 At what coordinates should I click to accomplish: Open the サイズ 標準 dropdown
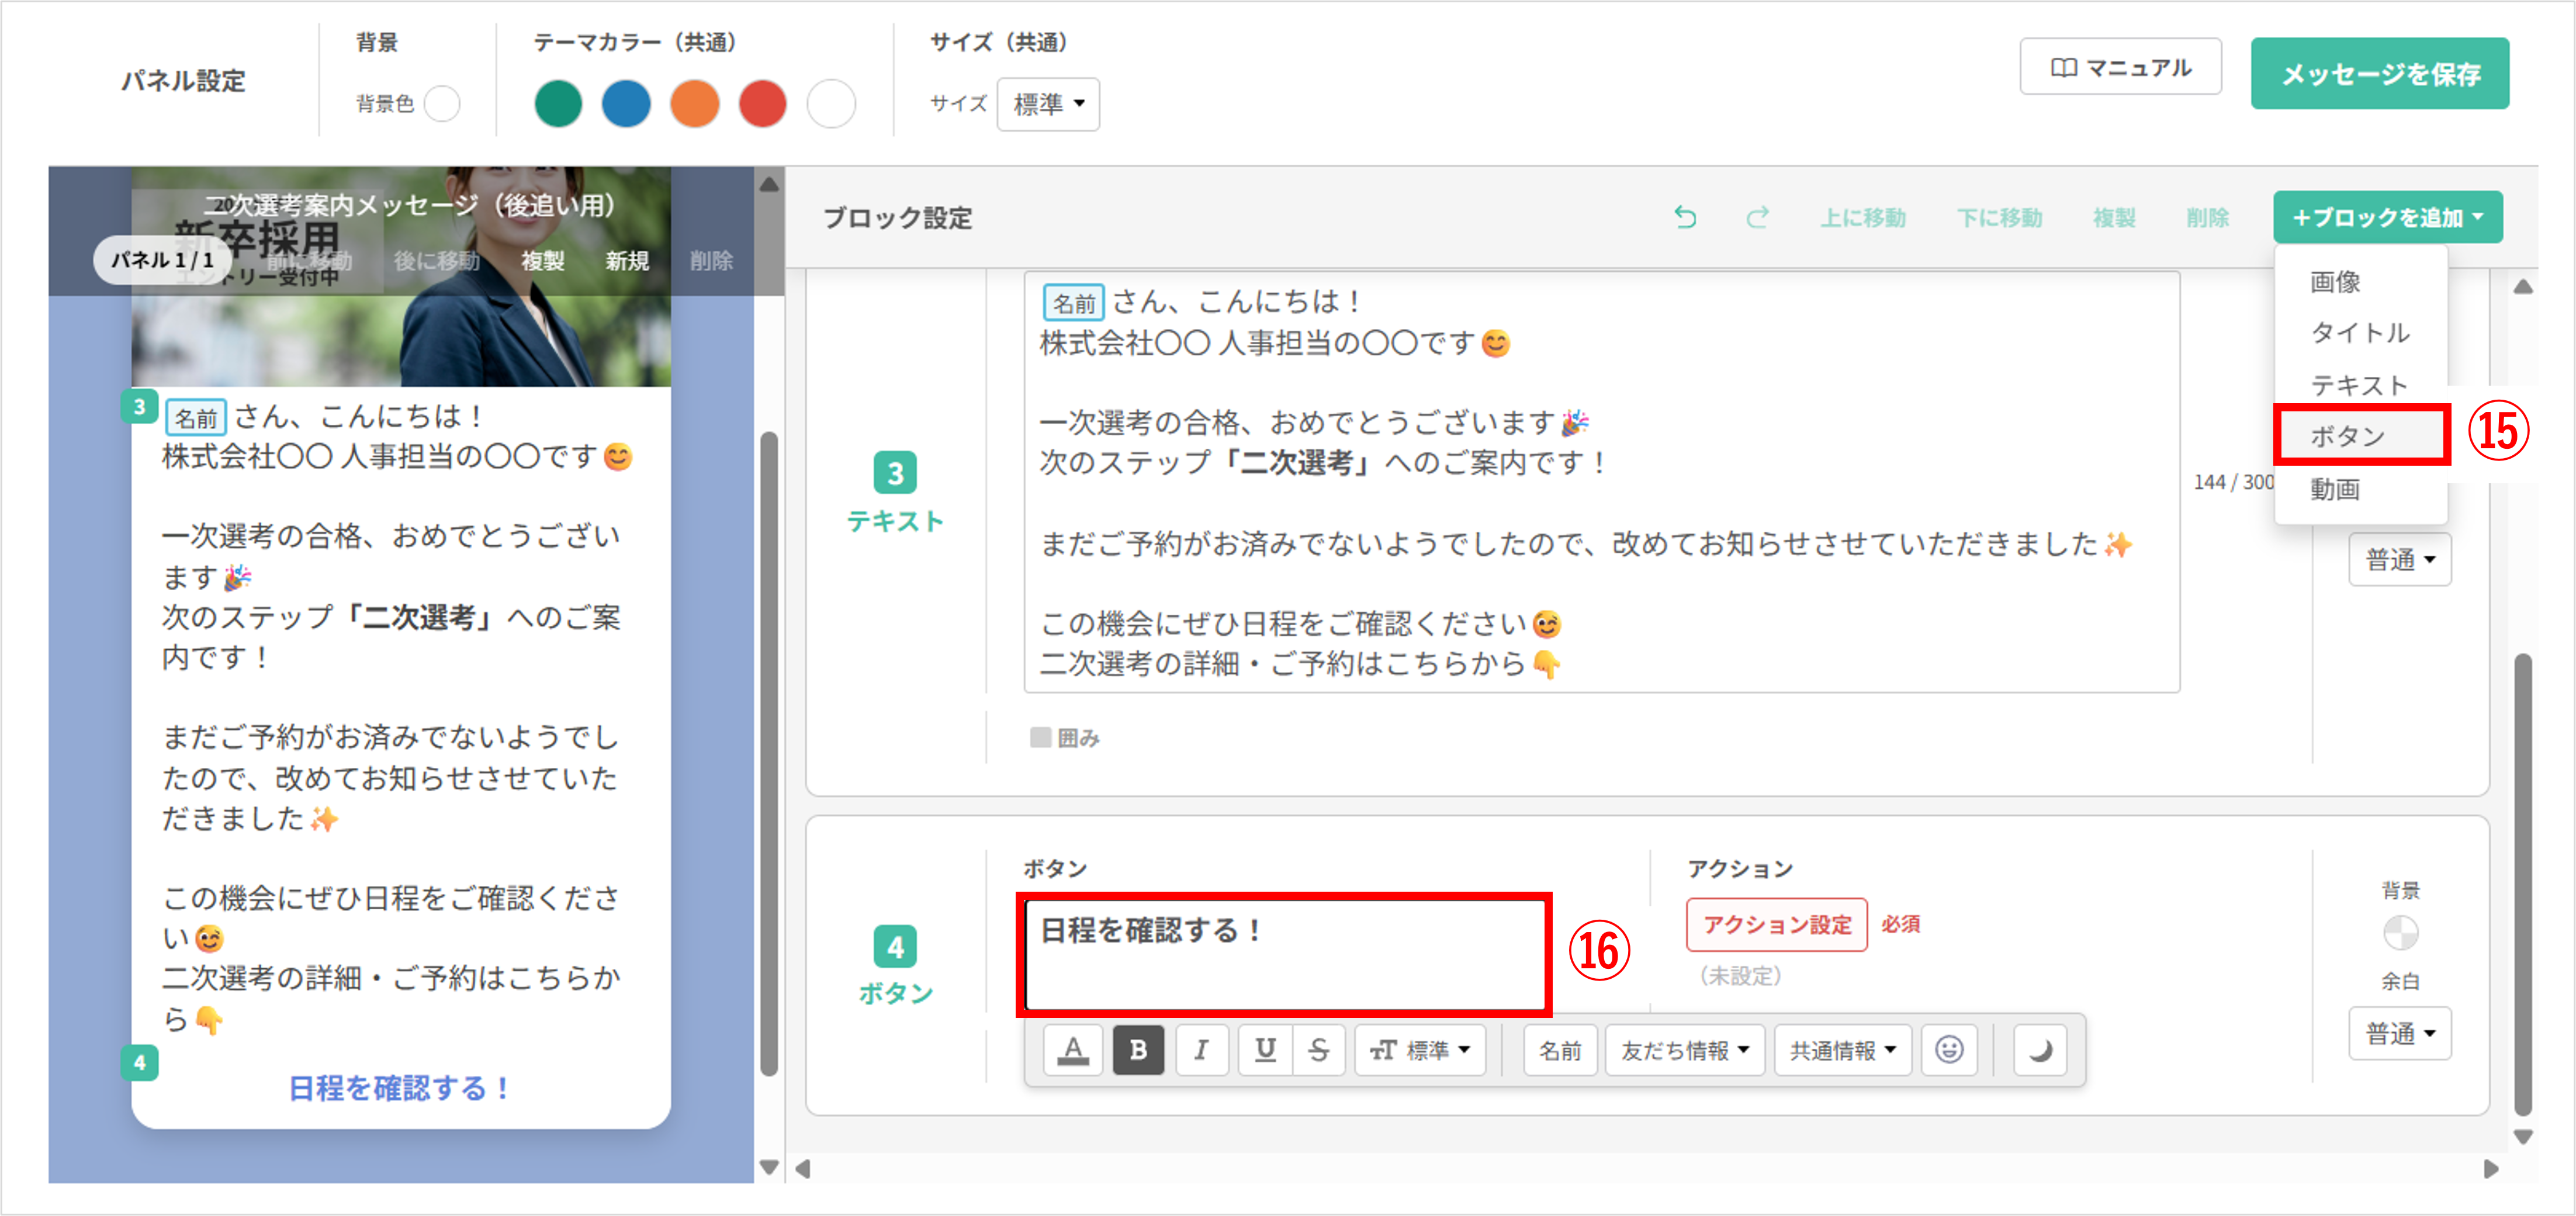click(1048, 104)
